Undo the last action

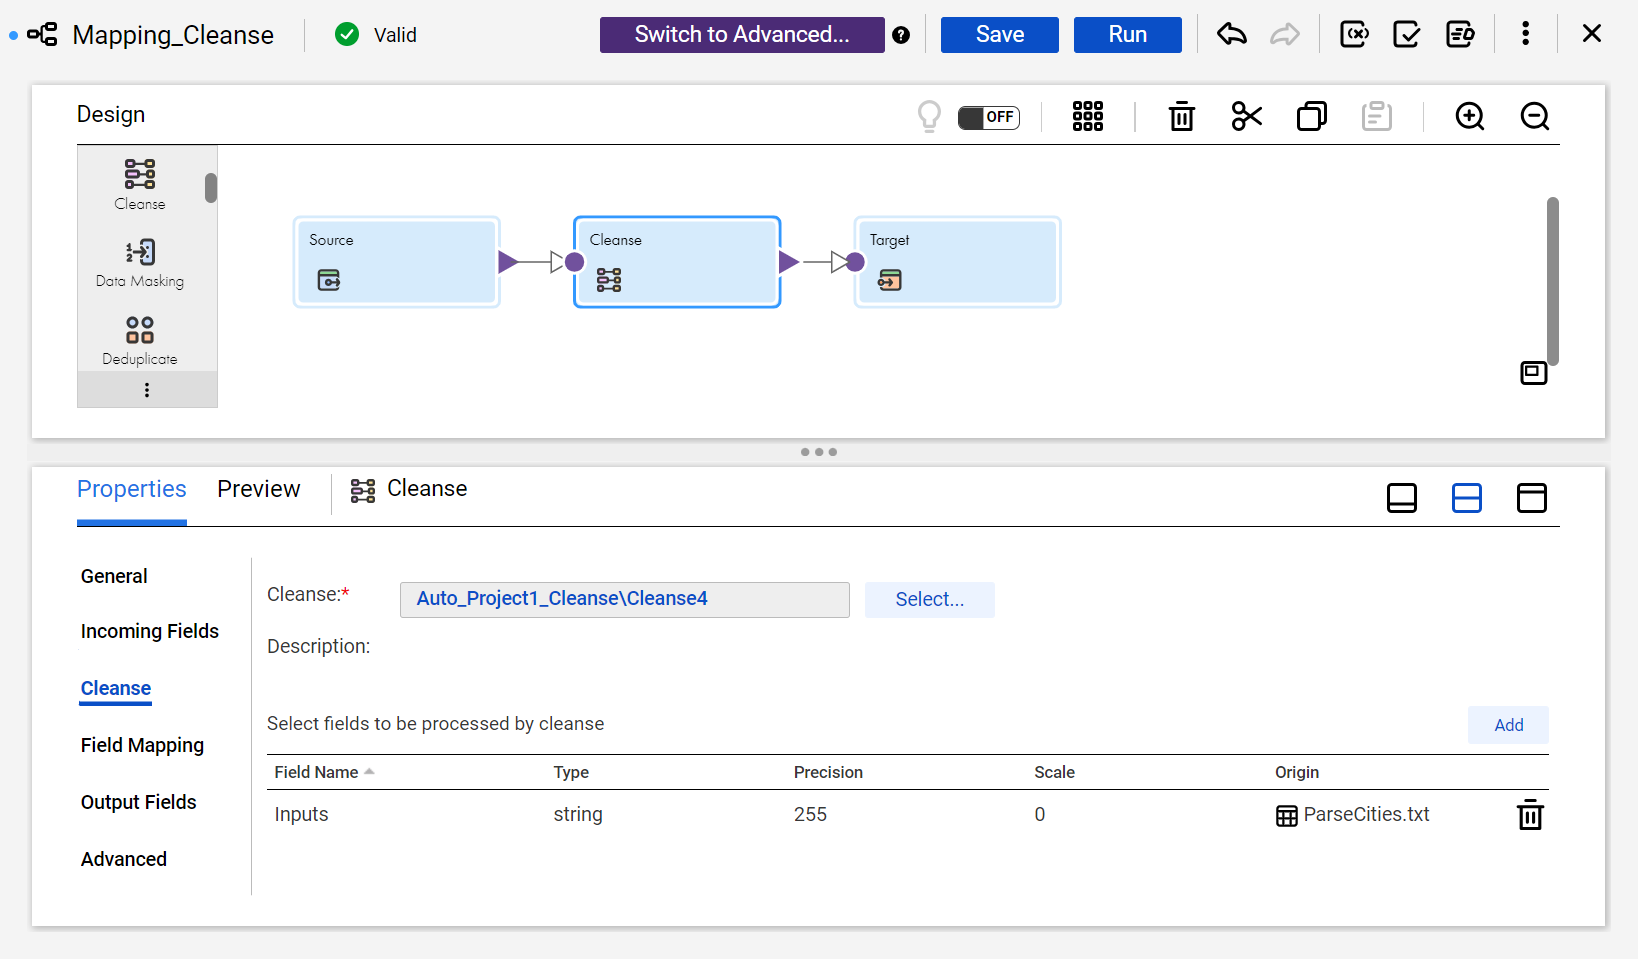click(1232, 35)
